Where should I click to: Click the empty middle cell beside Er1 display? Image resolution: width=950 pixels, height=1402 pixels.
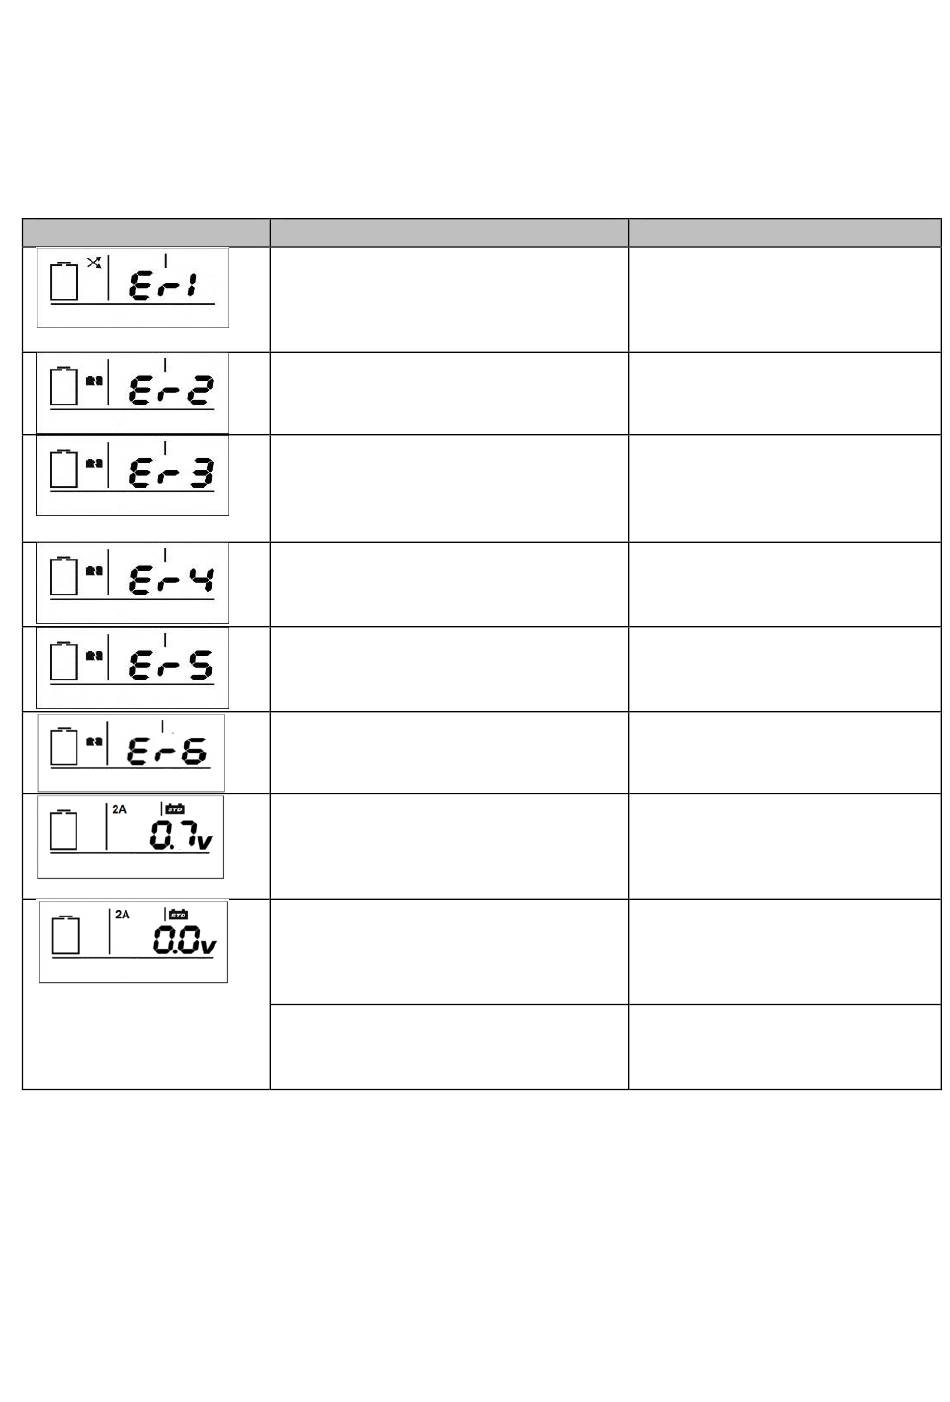[x=449, y=299]
